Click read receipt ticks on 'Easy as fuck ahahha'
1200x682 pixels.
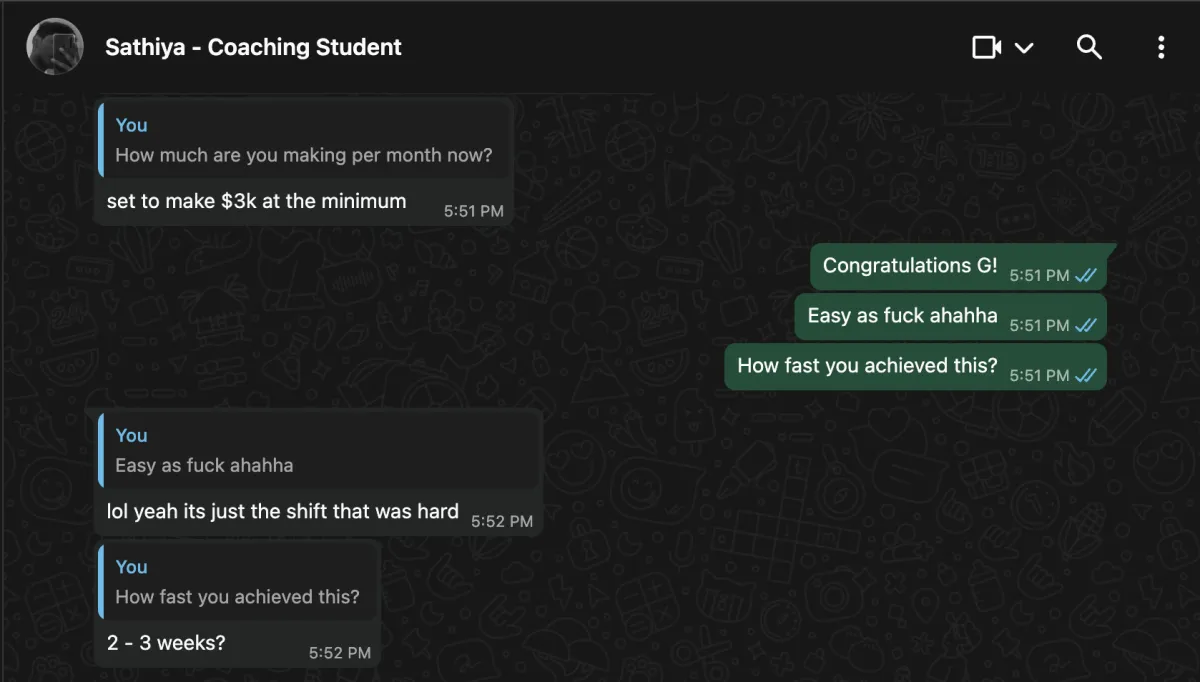coord(1086,325)
